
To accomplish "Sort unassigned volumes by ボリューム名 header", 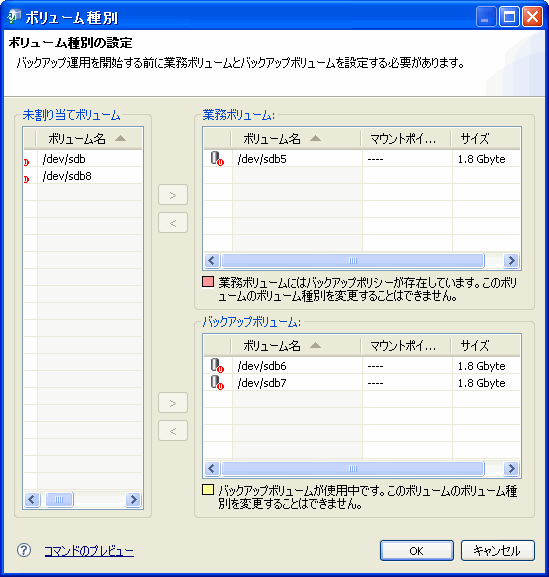I will [89, 139].
